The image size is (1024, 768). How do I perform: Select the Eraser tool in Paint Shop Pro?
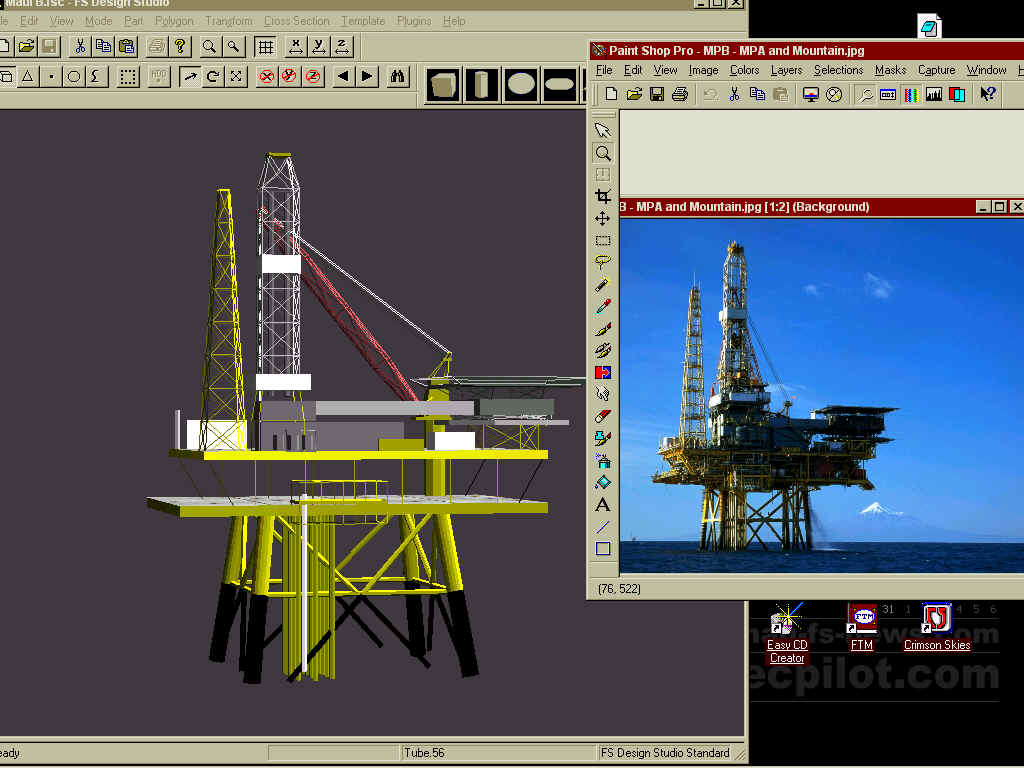tap(603, 416)
